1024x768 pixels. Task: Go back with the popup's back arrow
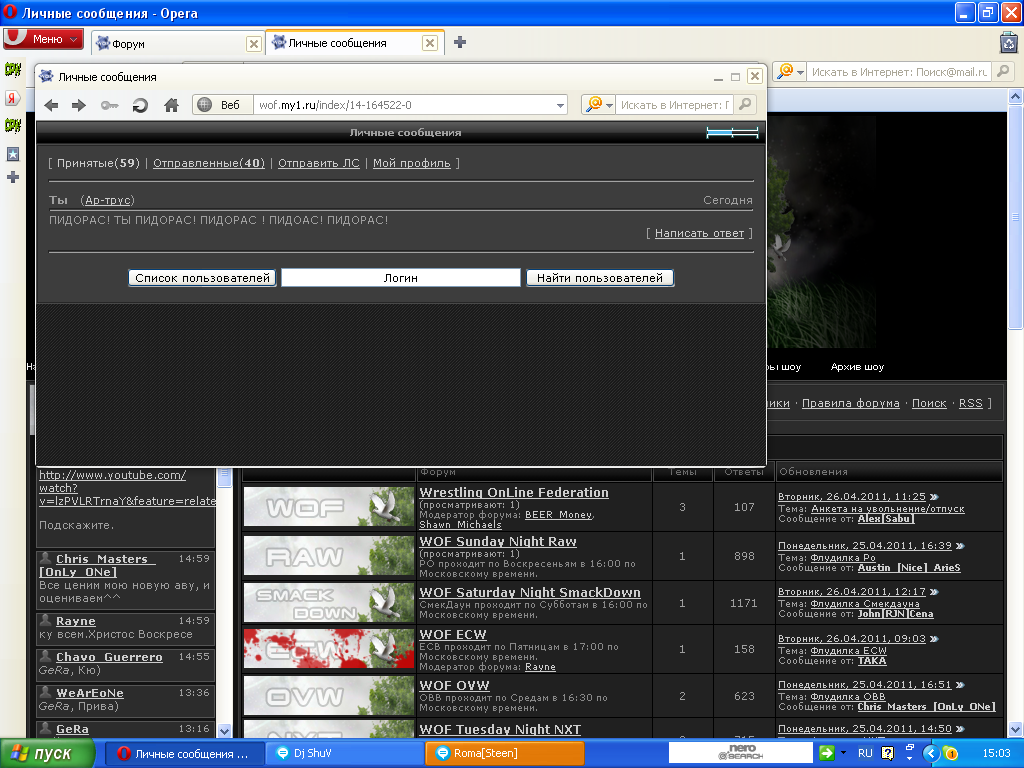tap(52, 105)
